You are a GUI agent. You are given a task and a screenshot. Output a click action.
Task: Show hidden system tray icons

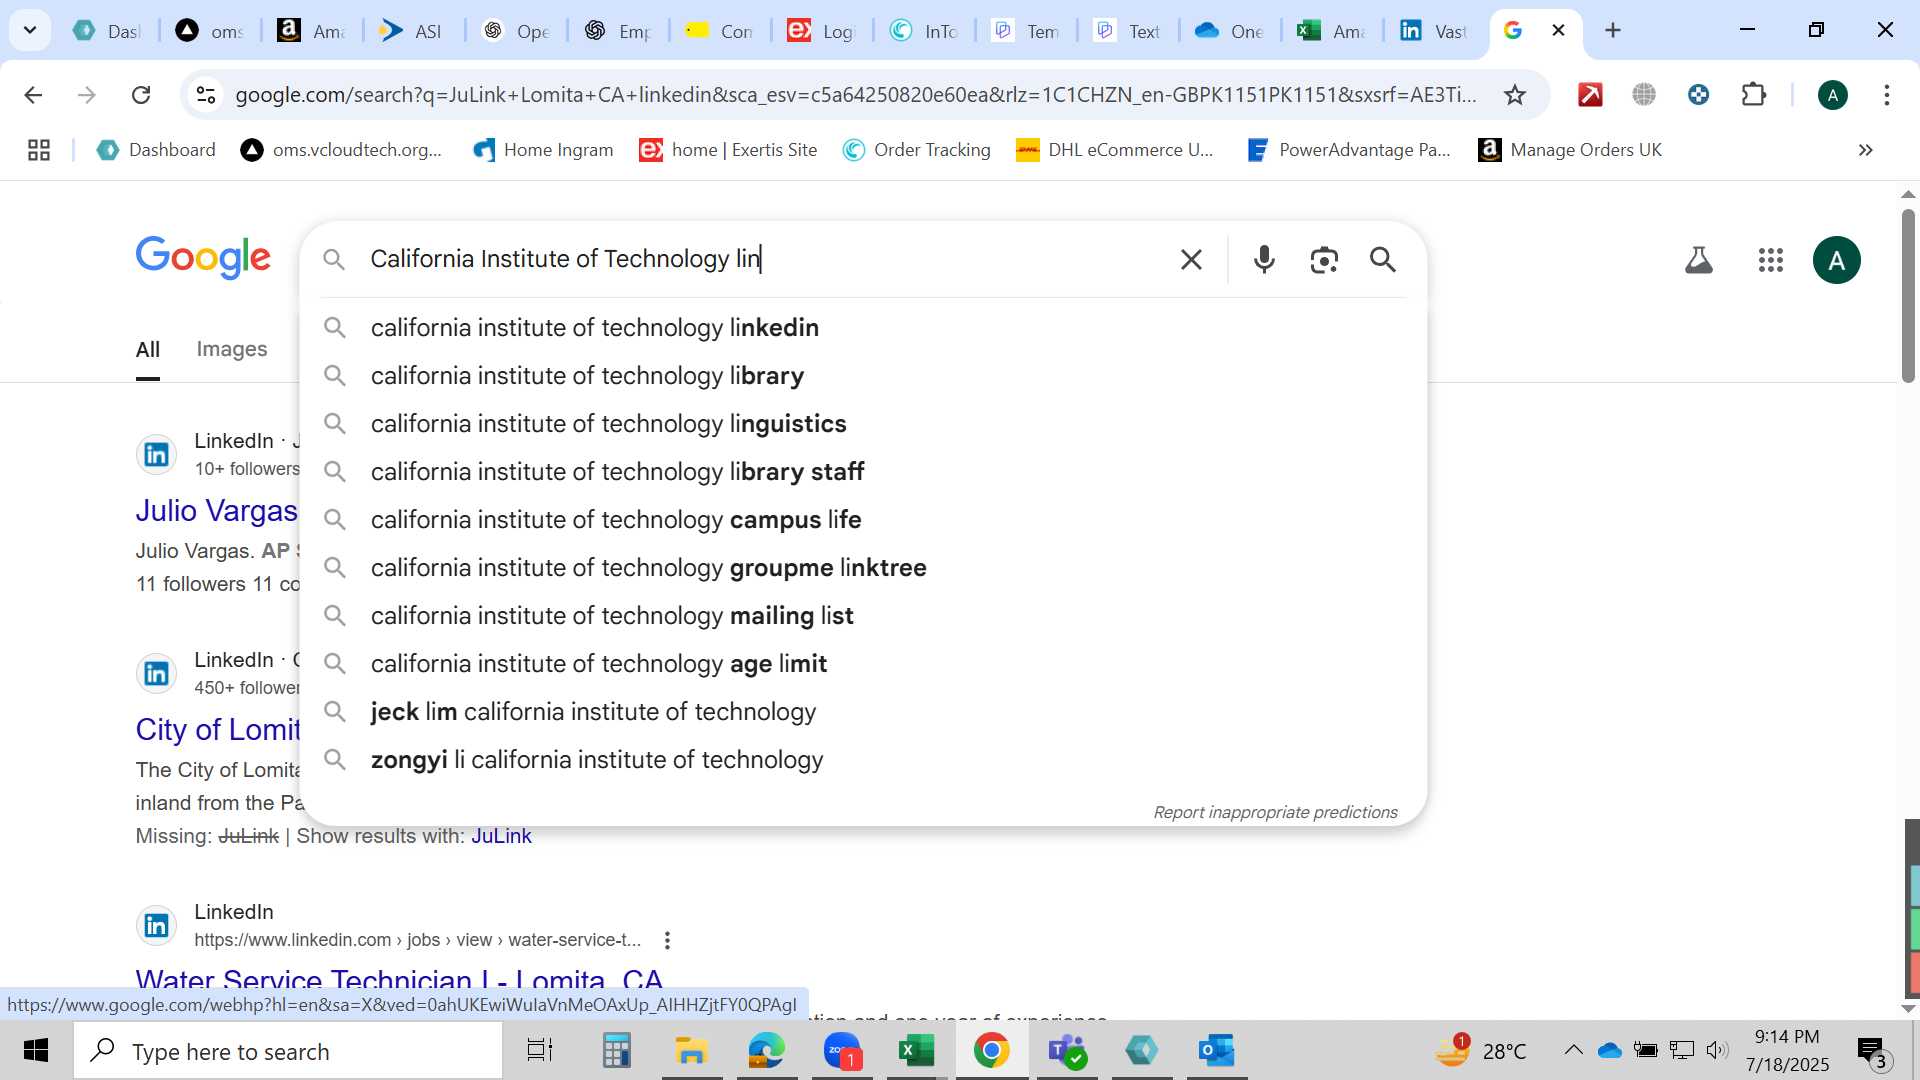tap(1573, 1050)
